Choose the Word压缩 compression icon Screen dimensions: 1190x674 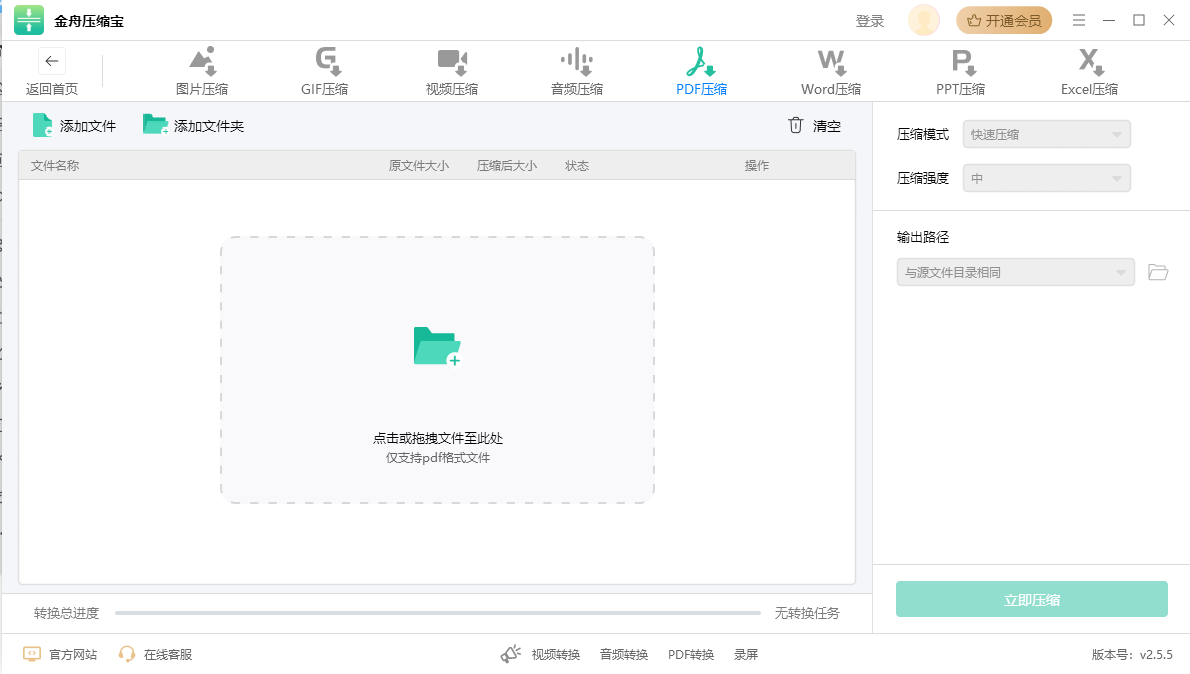(x=831, y=72)
